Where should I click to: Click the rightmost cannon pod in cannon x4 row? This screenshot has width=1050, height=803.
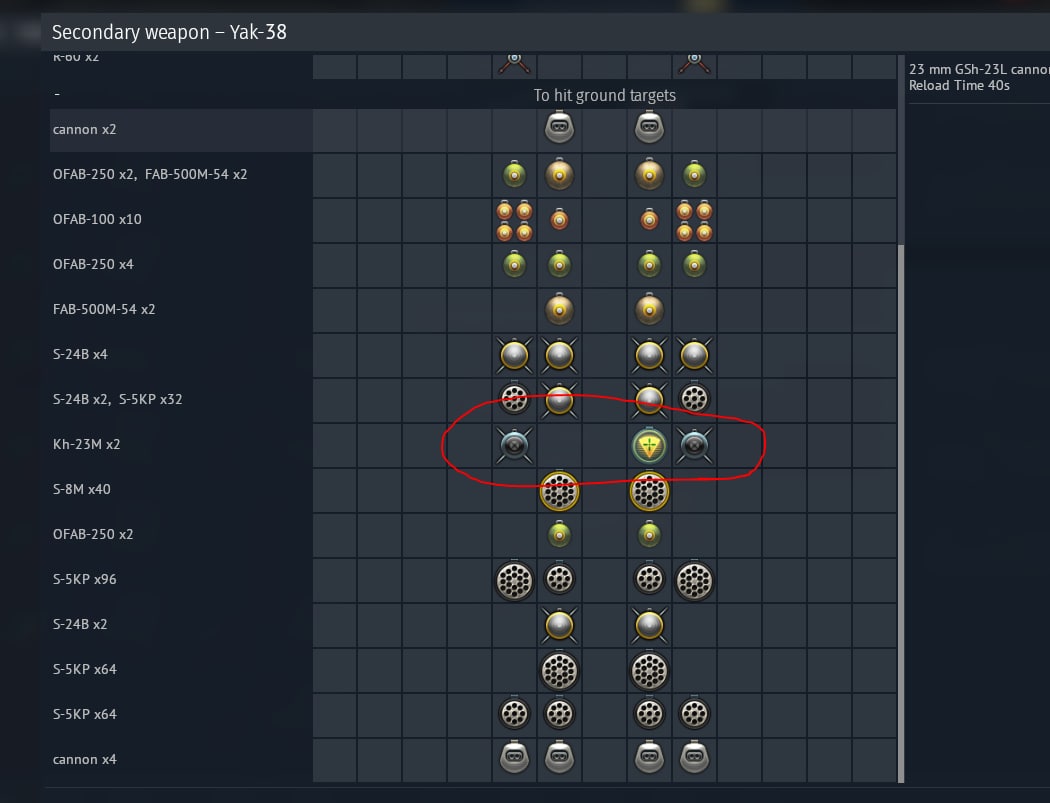tap(694, 757)
